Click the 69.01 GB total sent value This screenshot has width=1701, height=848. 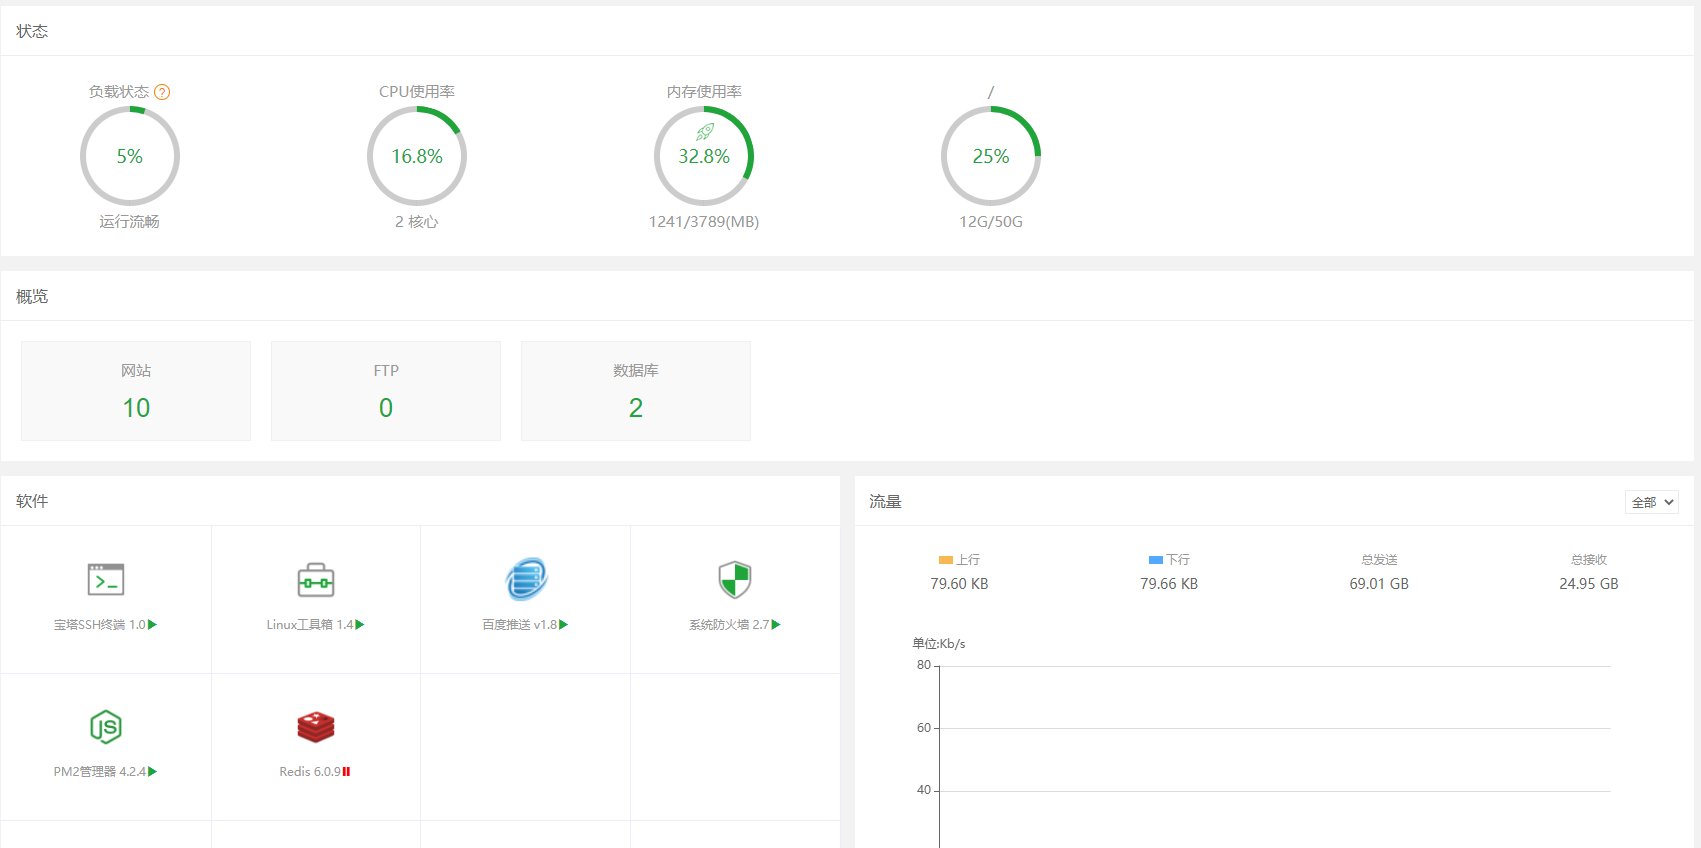(x=1379, y=584)
